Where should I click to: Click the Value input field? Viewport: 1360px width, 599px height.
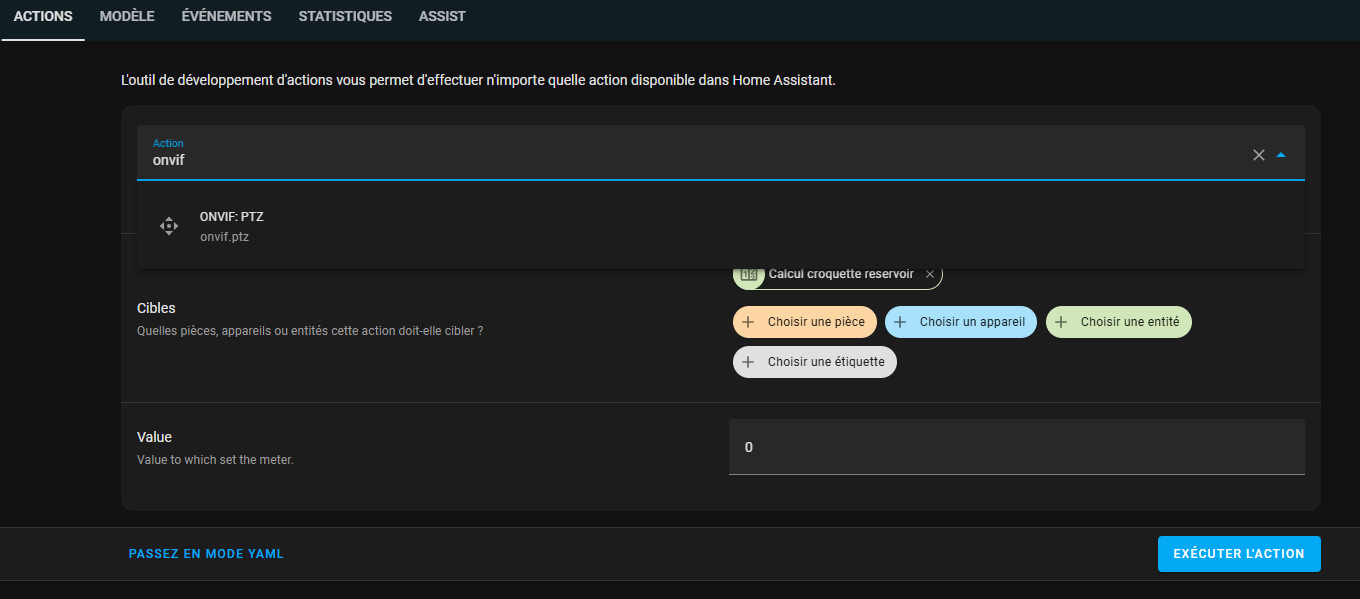1017,447
